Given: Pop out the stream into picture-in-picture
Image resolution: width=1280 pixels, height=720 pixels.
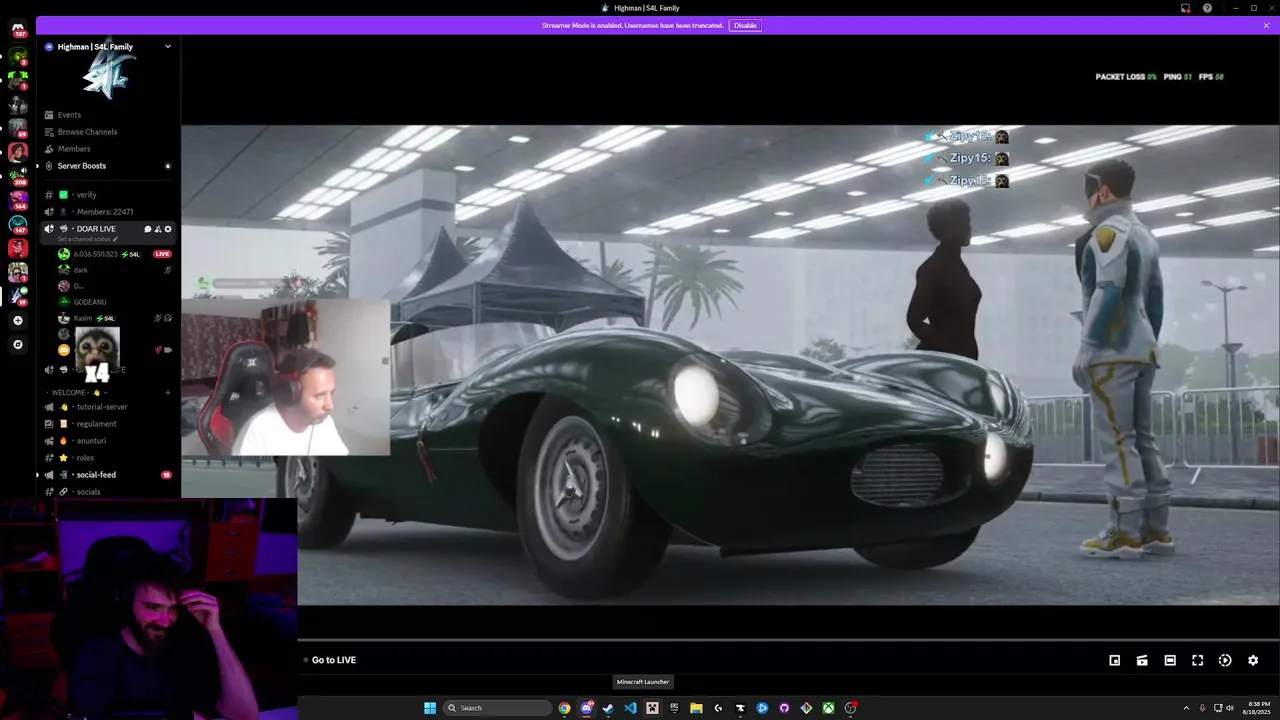Looking at the screenshot, I should pyautogui.click(x=1115, y=660).
